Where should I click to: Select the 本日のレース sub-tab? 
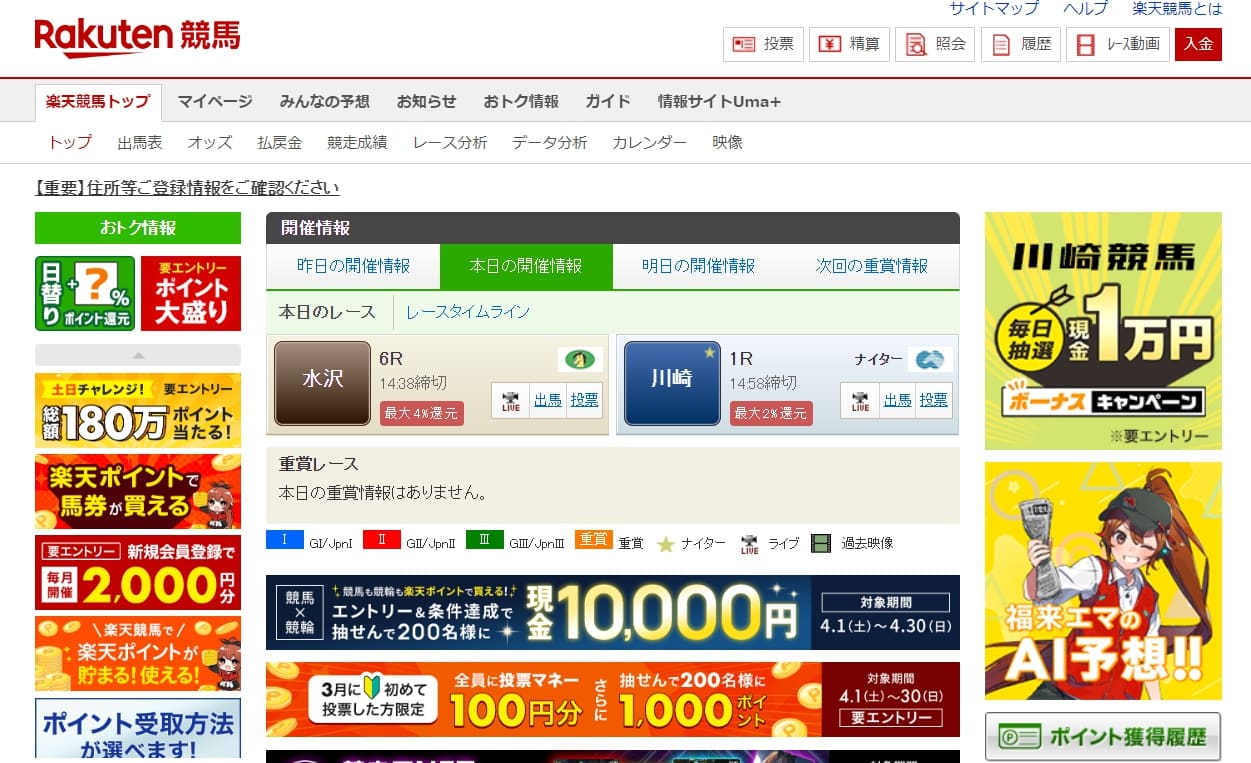click(x=327, y=312)
